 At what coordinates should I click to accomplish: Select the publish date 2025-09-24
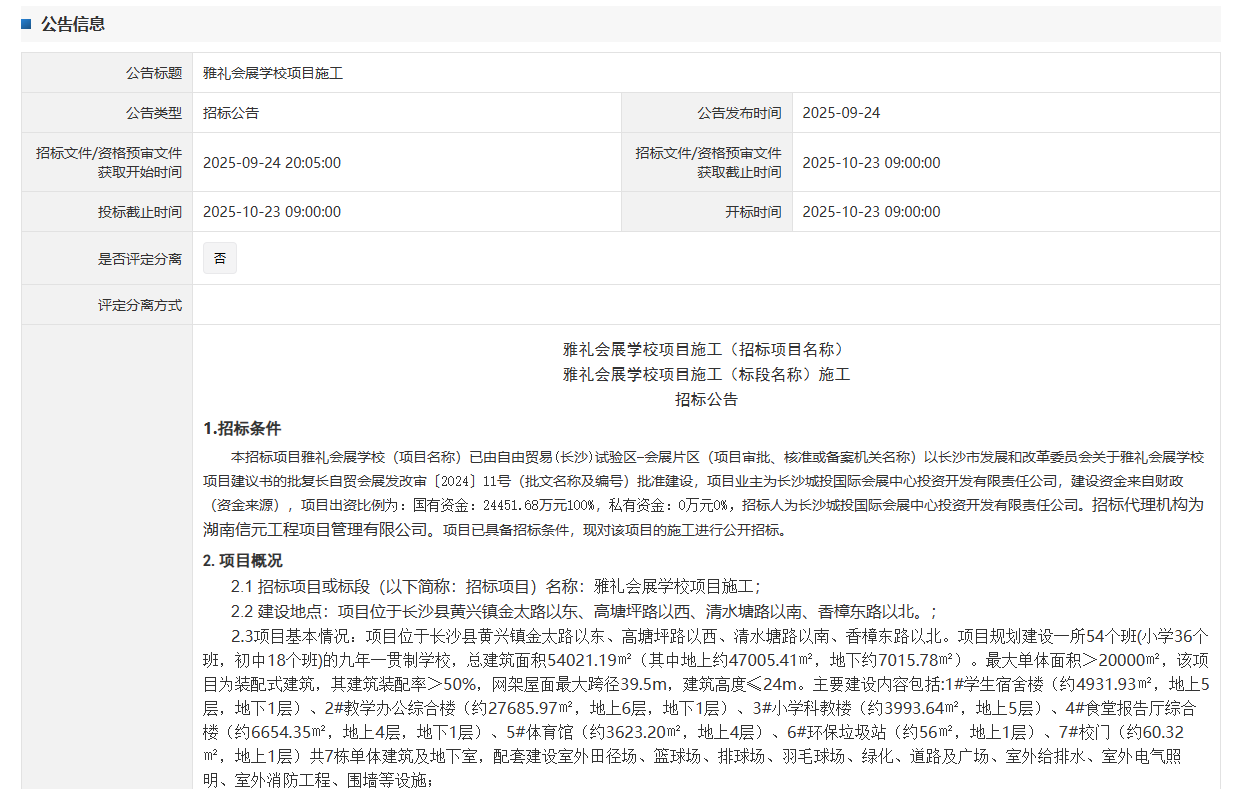point(843,112)
